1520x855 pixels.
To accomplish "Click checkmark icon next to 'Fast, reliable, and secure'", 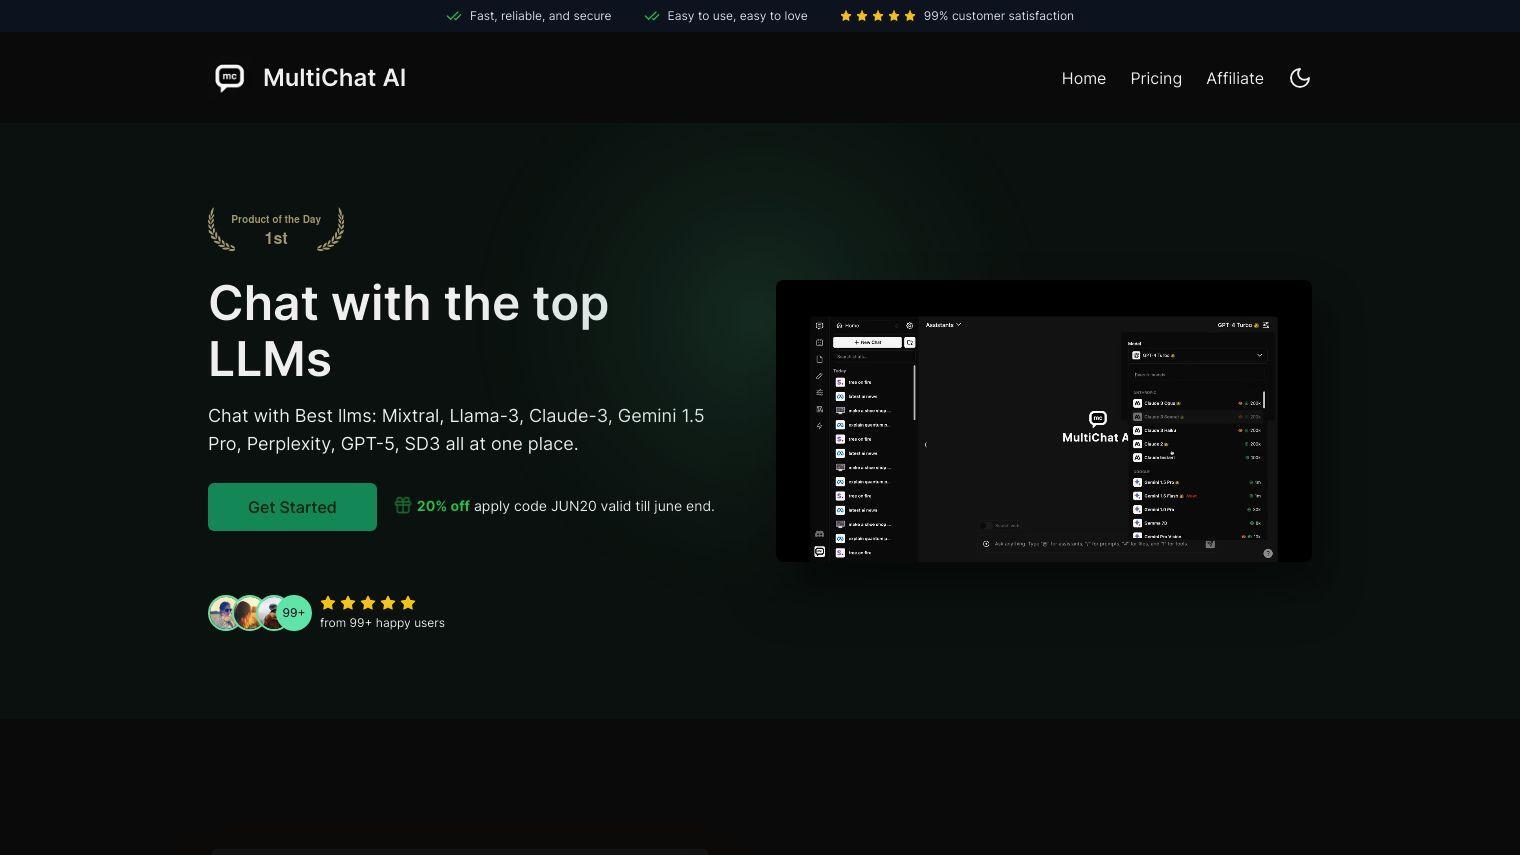I will pyautogui.click(x=453, y=16).
